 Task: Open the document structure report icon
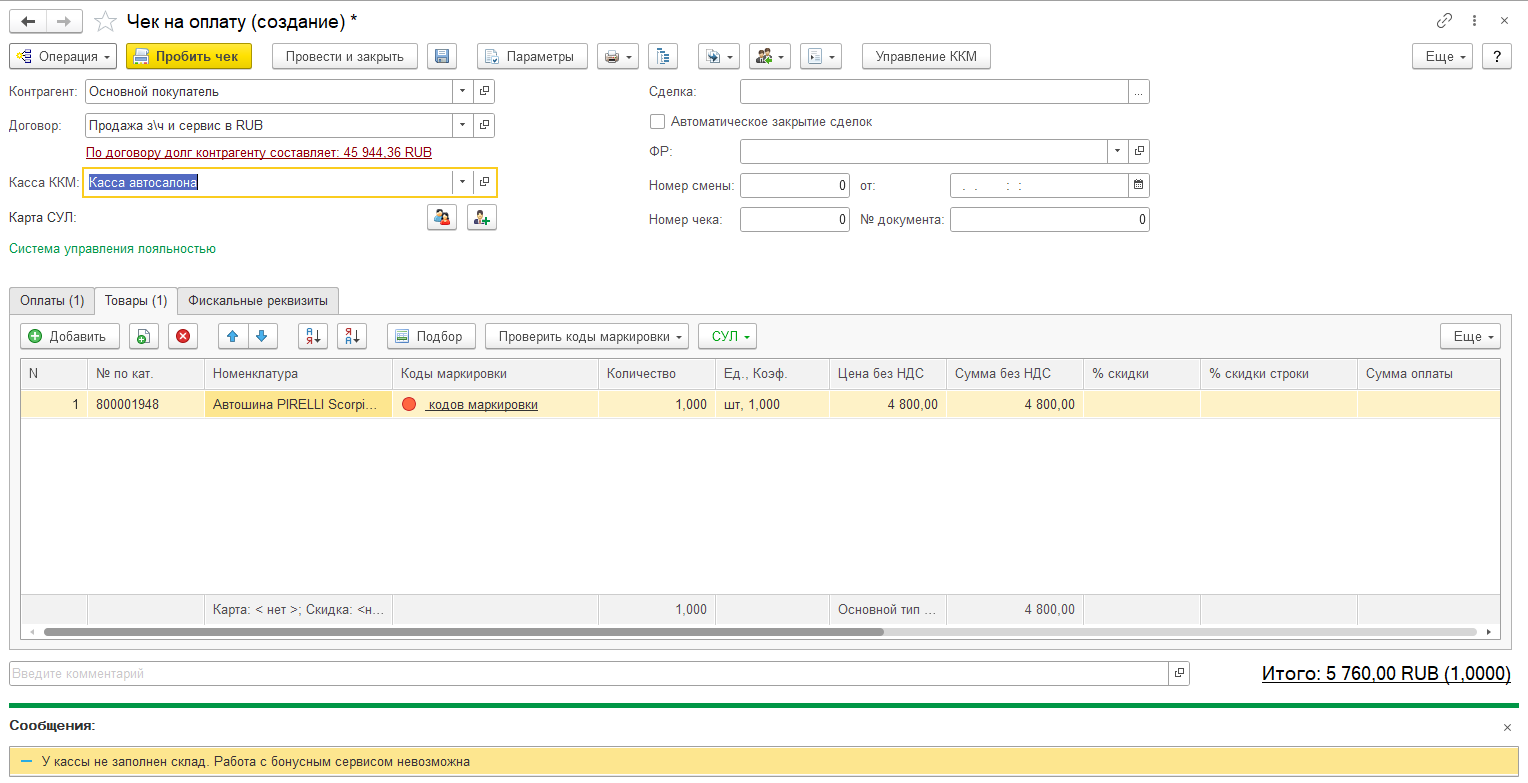663,57
